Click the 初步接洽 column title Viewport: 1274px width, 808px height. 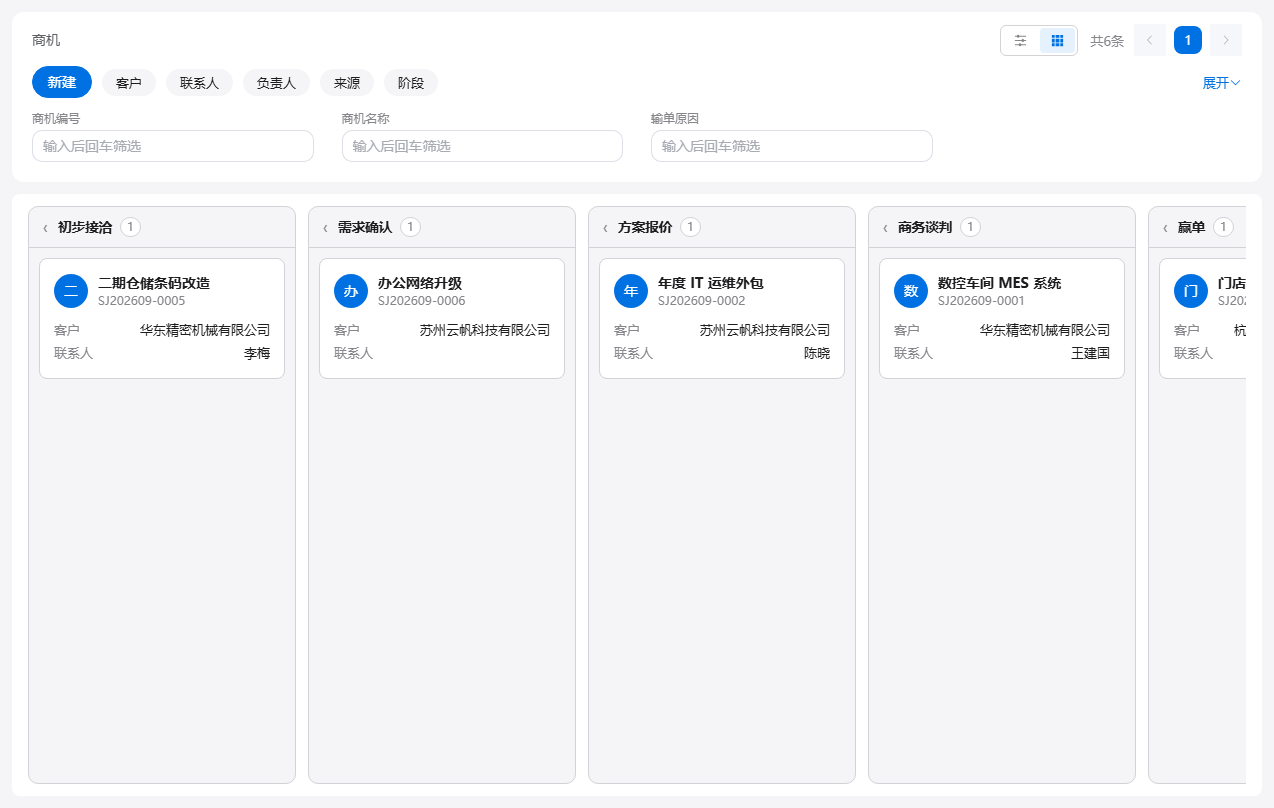(85, 228)
